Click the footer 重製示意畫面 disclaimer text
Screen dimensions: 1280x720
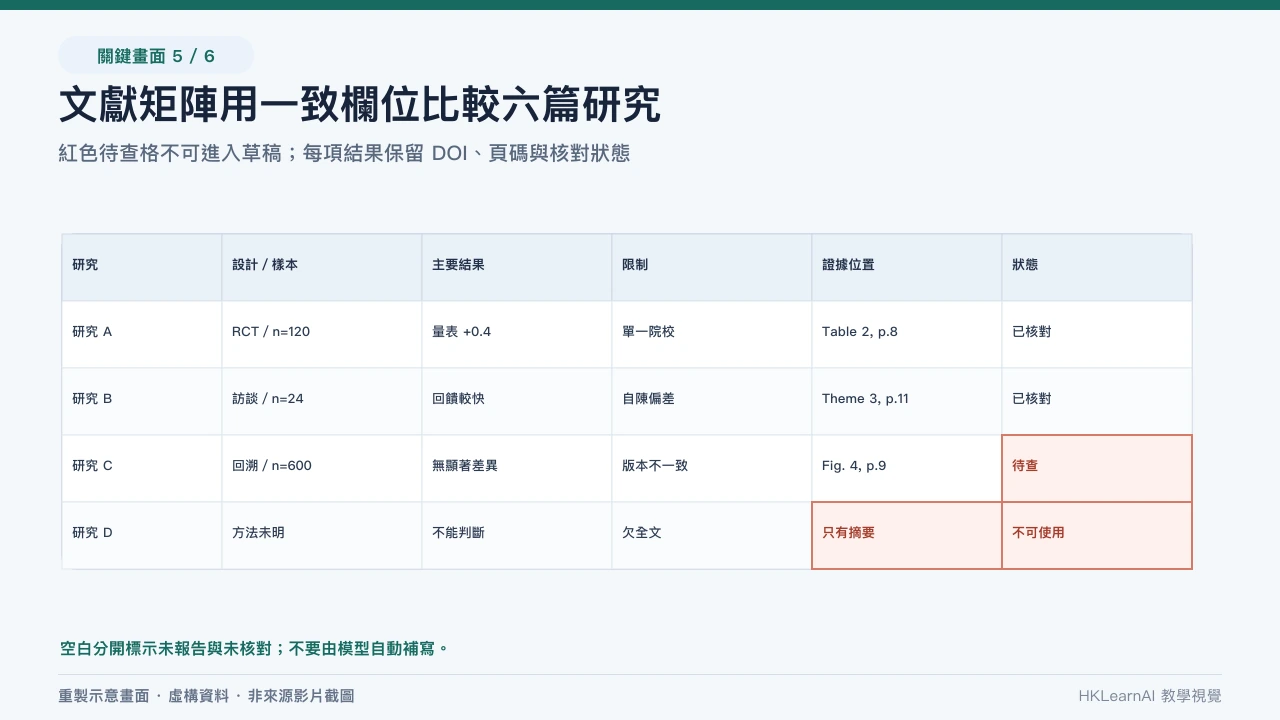tap(206, 696)
